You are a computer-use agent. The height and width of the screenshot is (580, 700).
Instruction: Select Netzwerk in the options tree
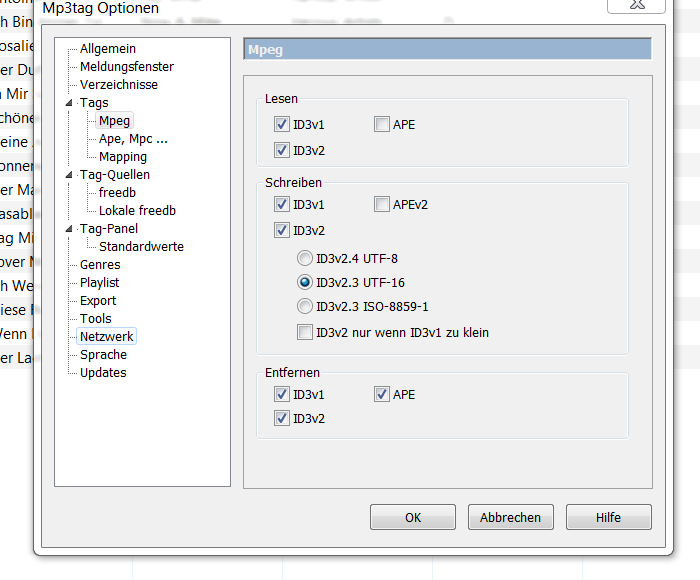[107, 336]
